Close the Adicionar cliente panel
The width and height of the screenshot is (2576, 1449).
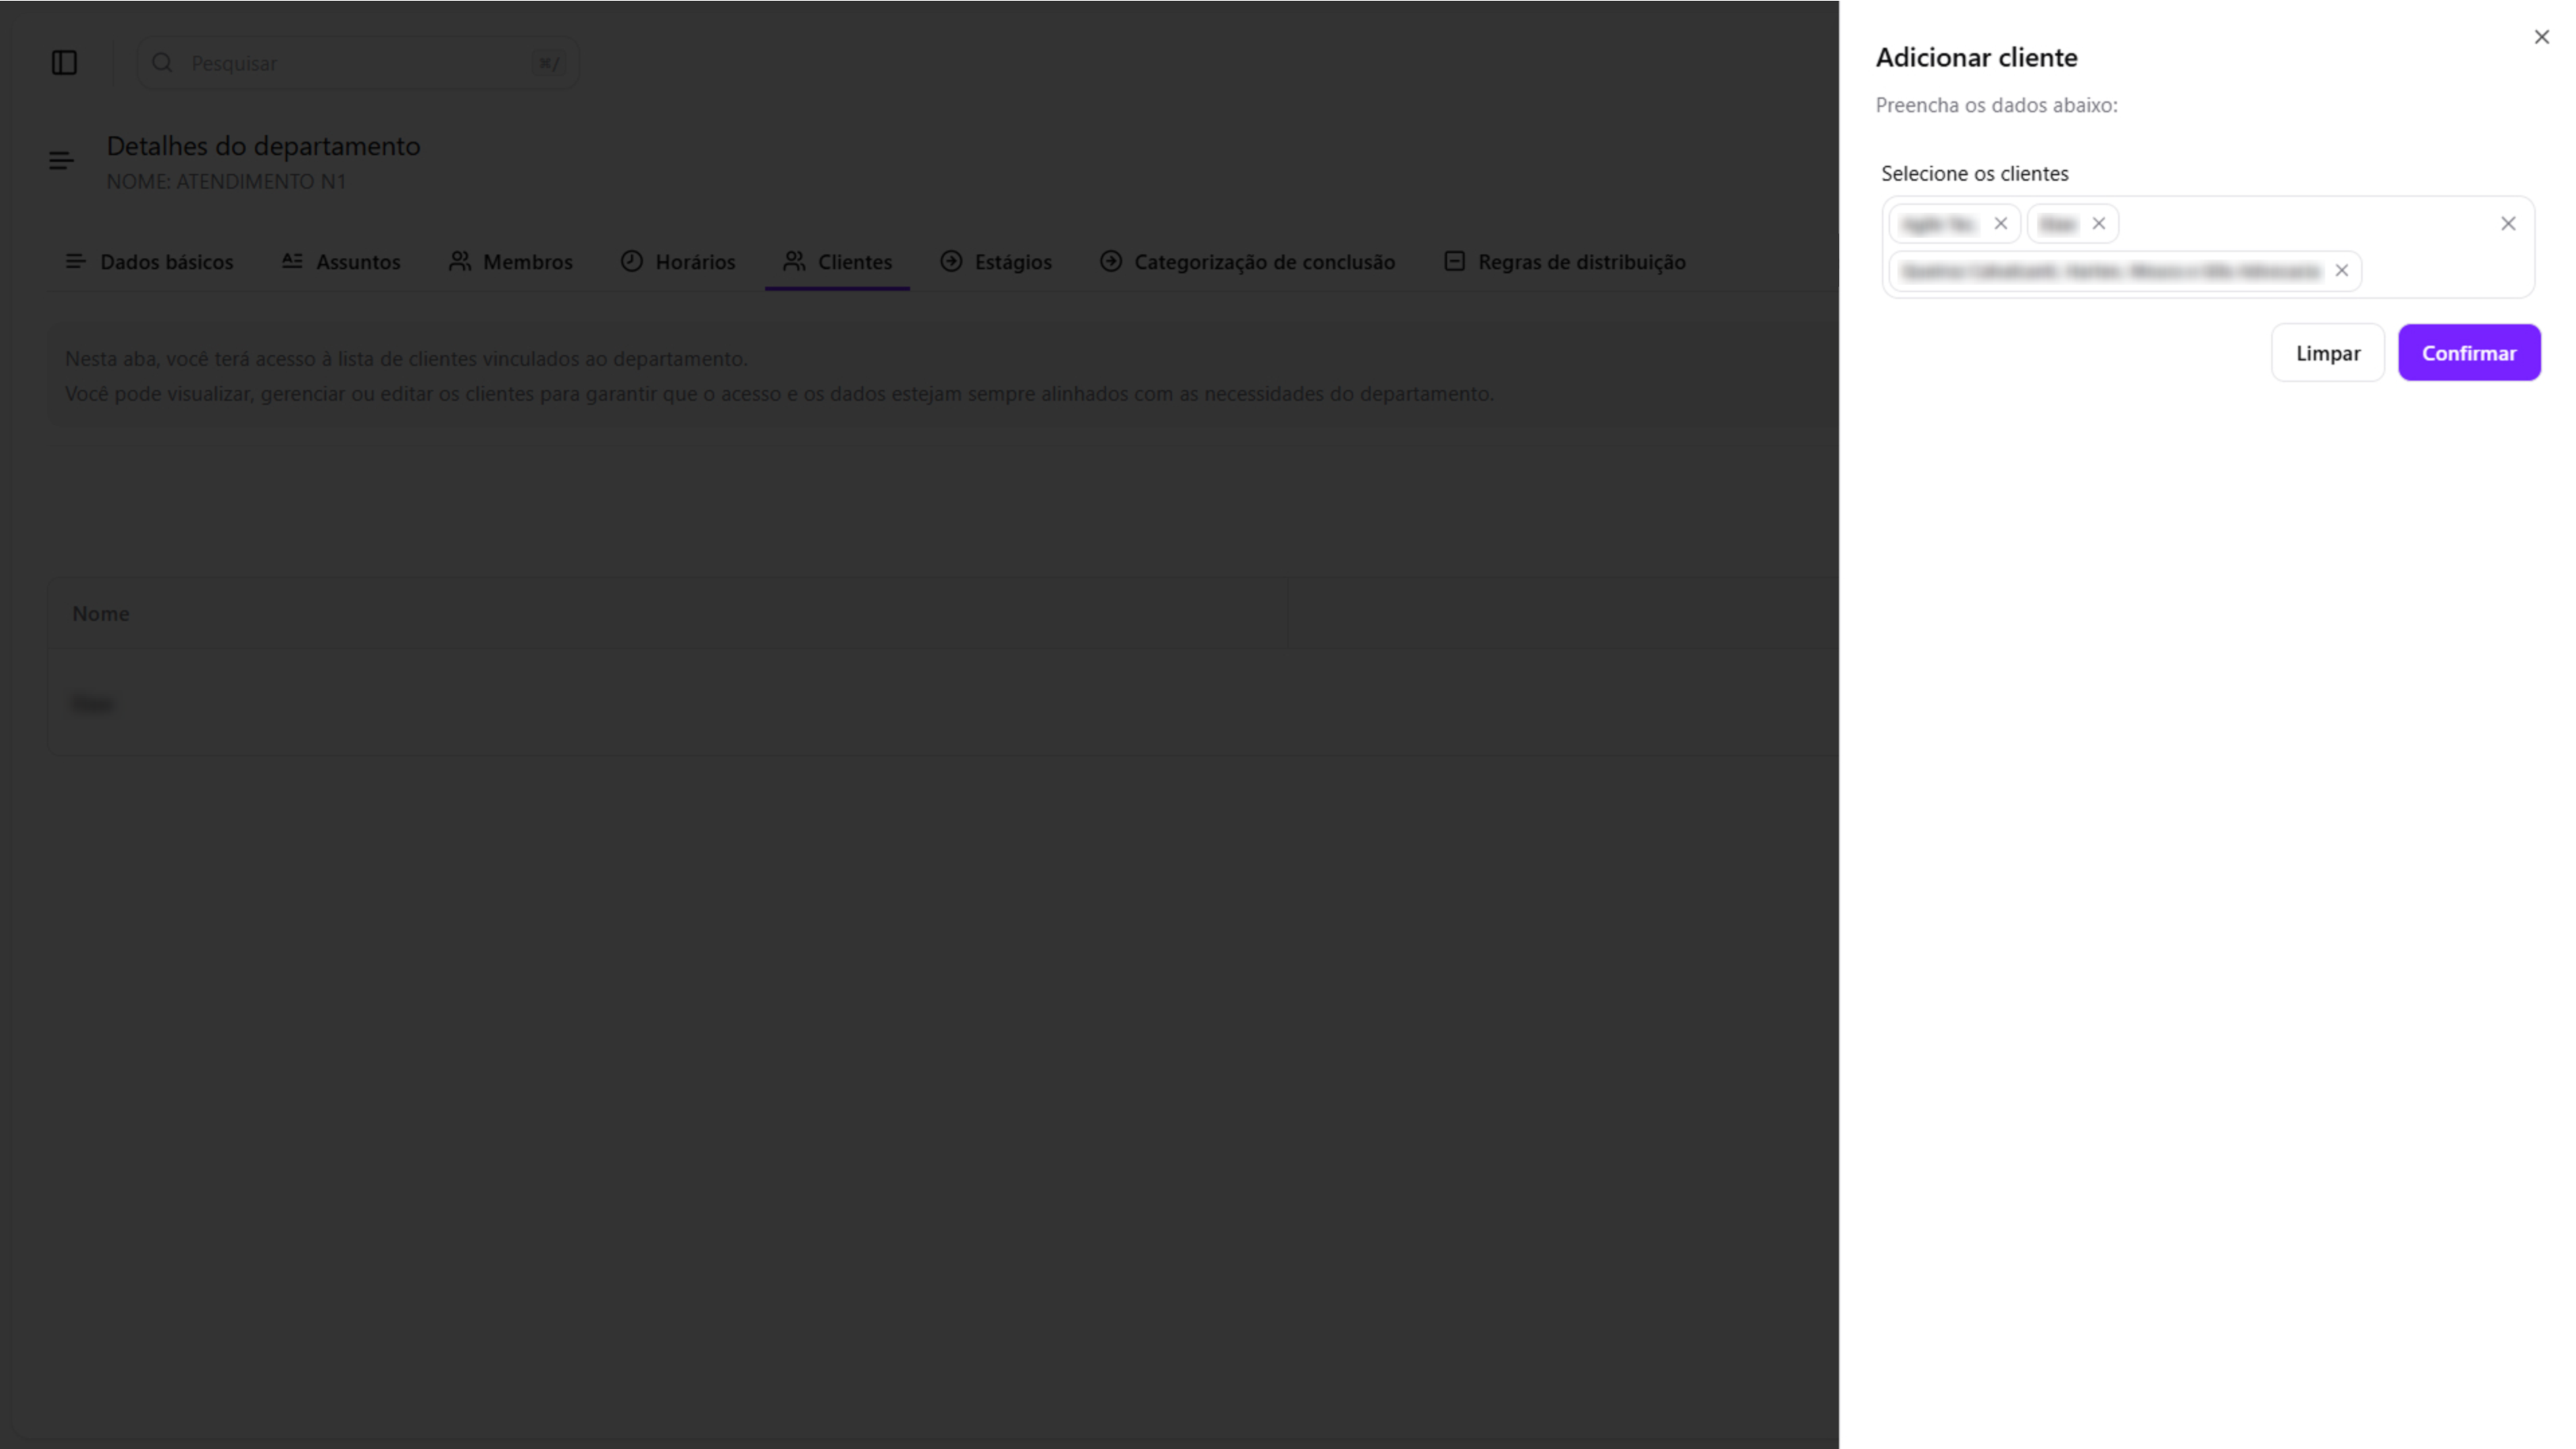pyautogui.click(x=2541, y=37)
